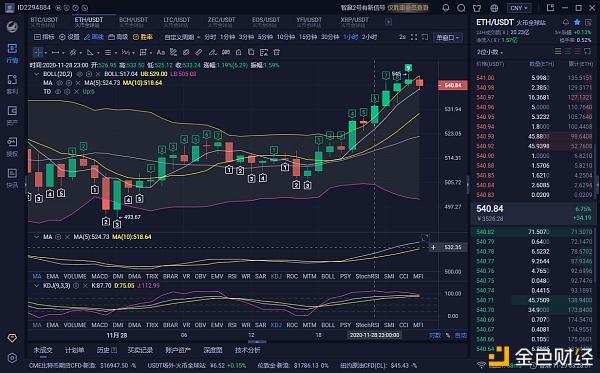This screenshot has height=373, width=600.
Task: Click the diamond VIP sidebar icon
Action: pyautogui.click(x=12, y=338)
